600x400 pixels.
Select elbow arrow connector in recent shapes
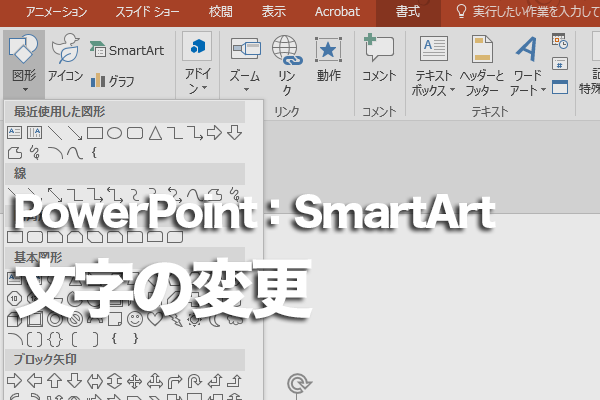[195, 133]
